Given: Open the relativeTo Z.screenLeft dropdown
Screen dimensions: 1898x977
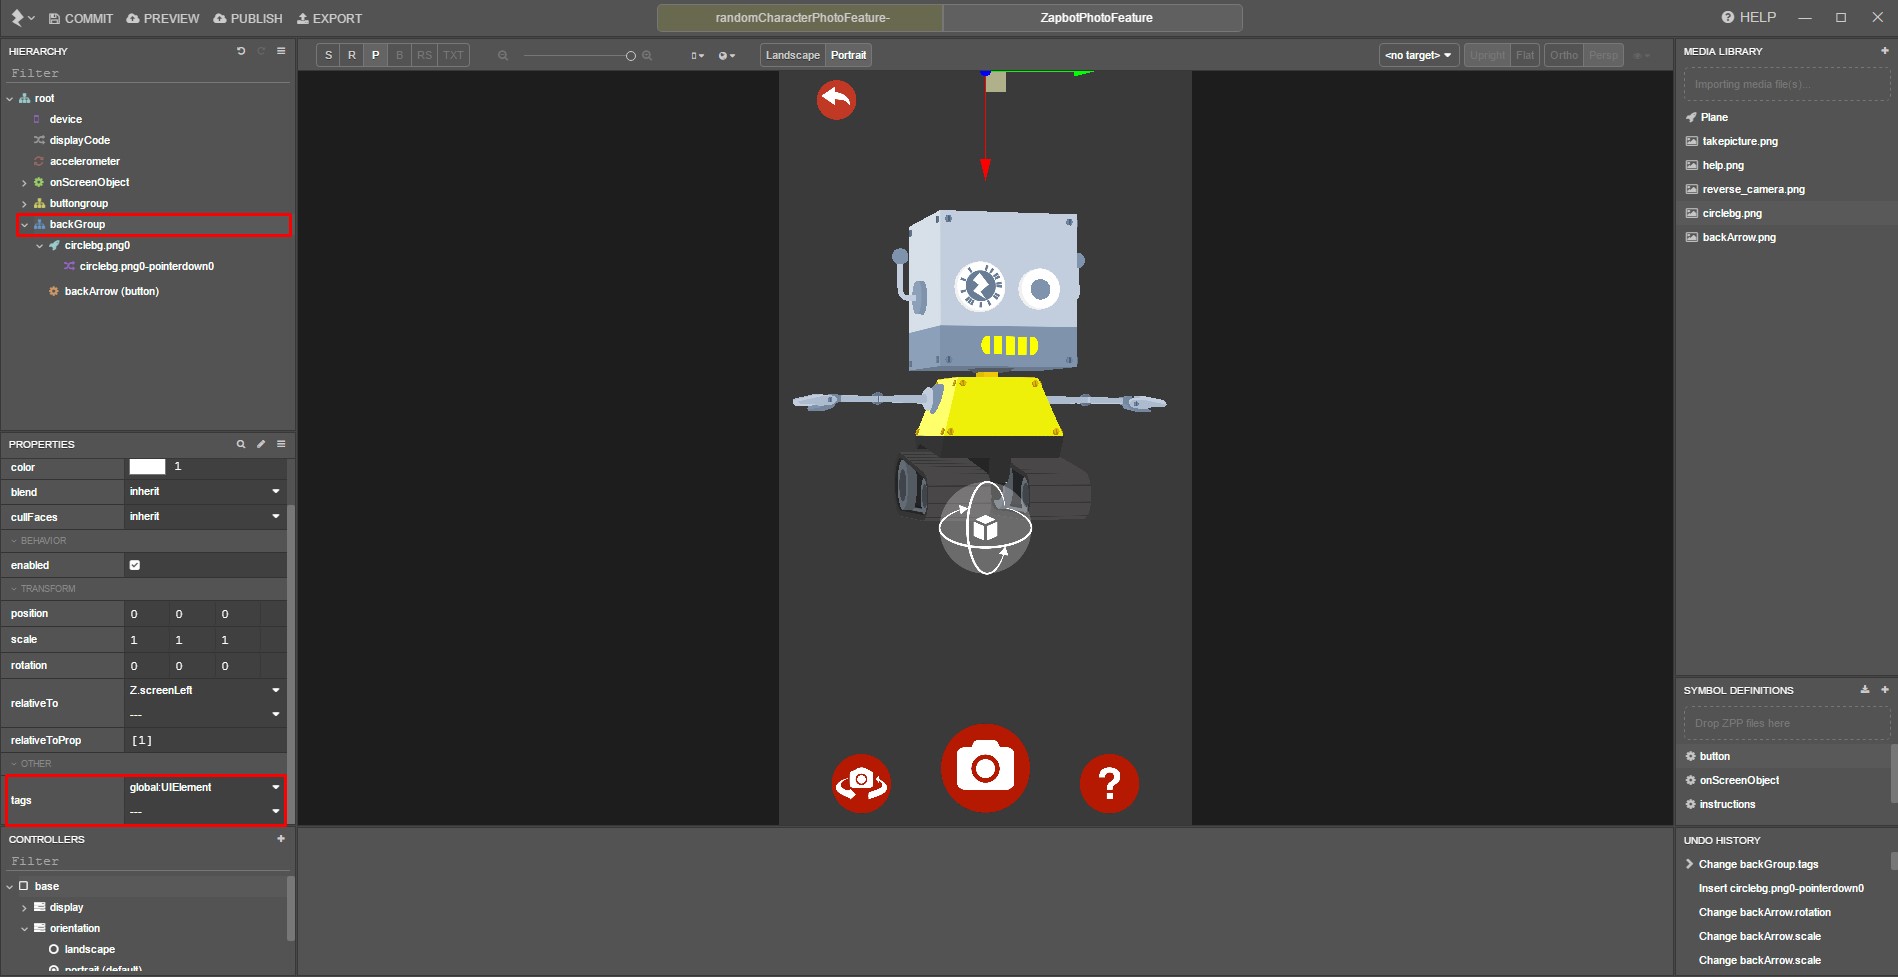Looking at the screenshot, I should (x=205, y=690).
